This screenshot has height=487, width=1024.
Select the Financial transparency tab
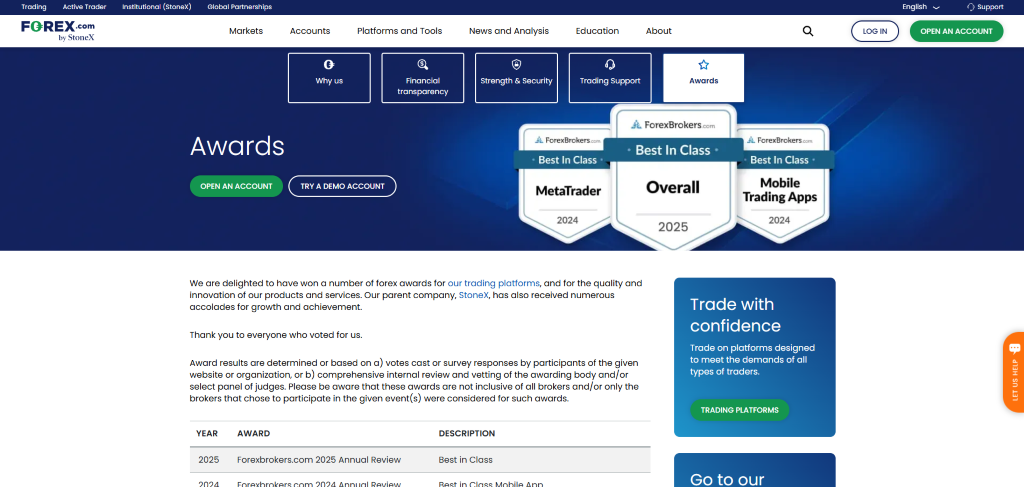point(423,78)
